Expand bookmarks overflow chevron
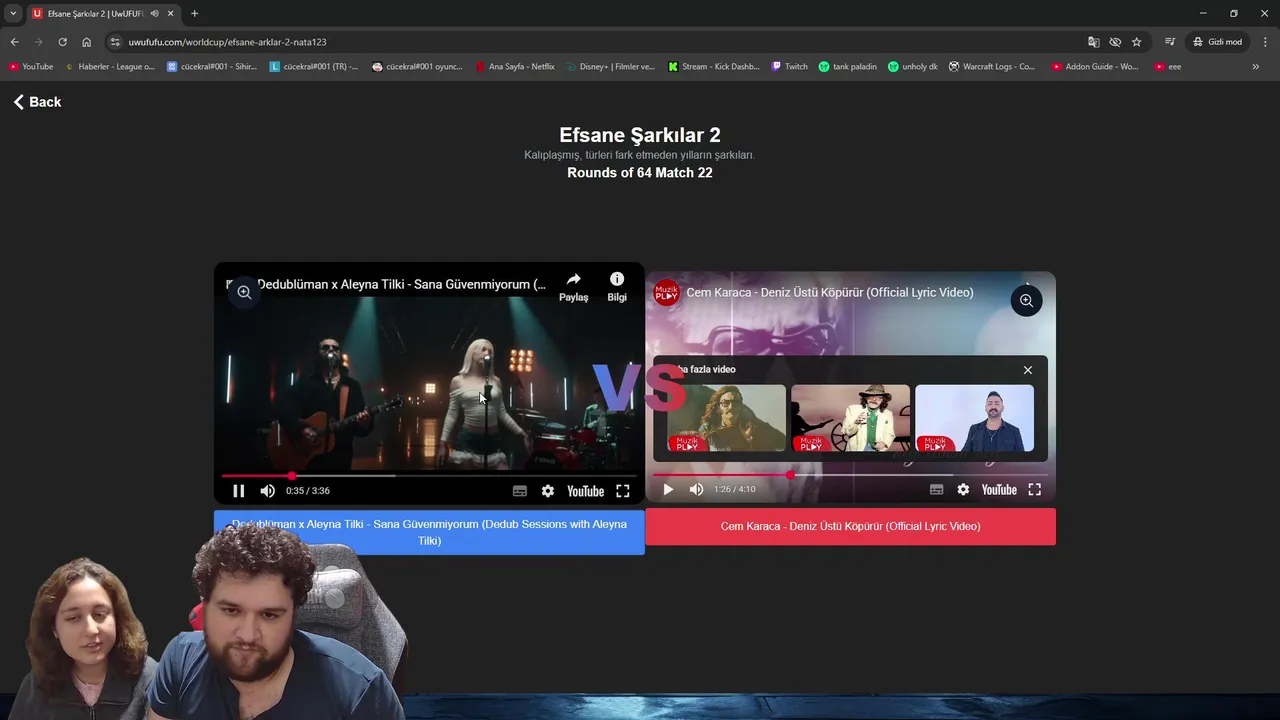This screenshot has width=1280, height=720. (1256, 67)
